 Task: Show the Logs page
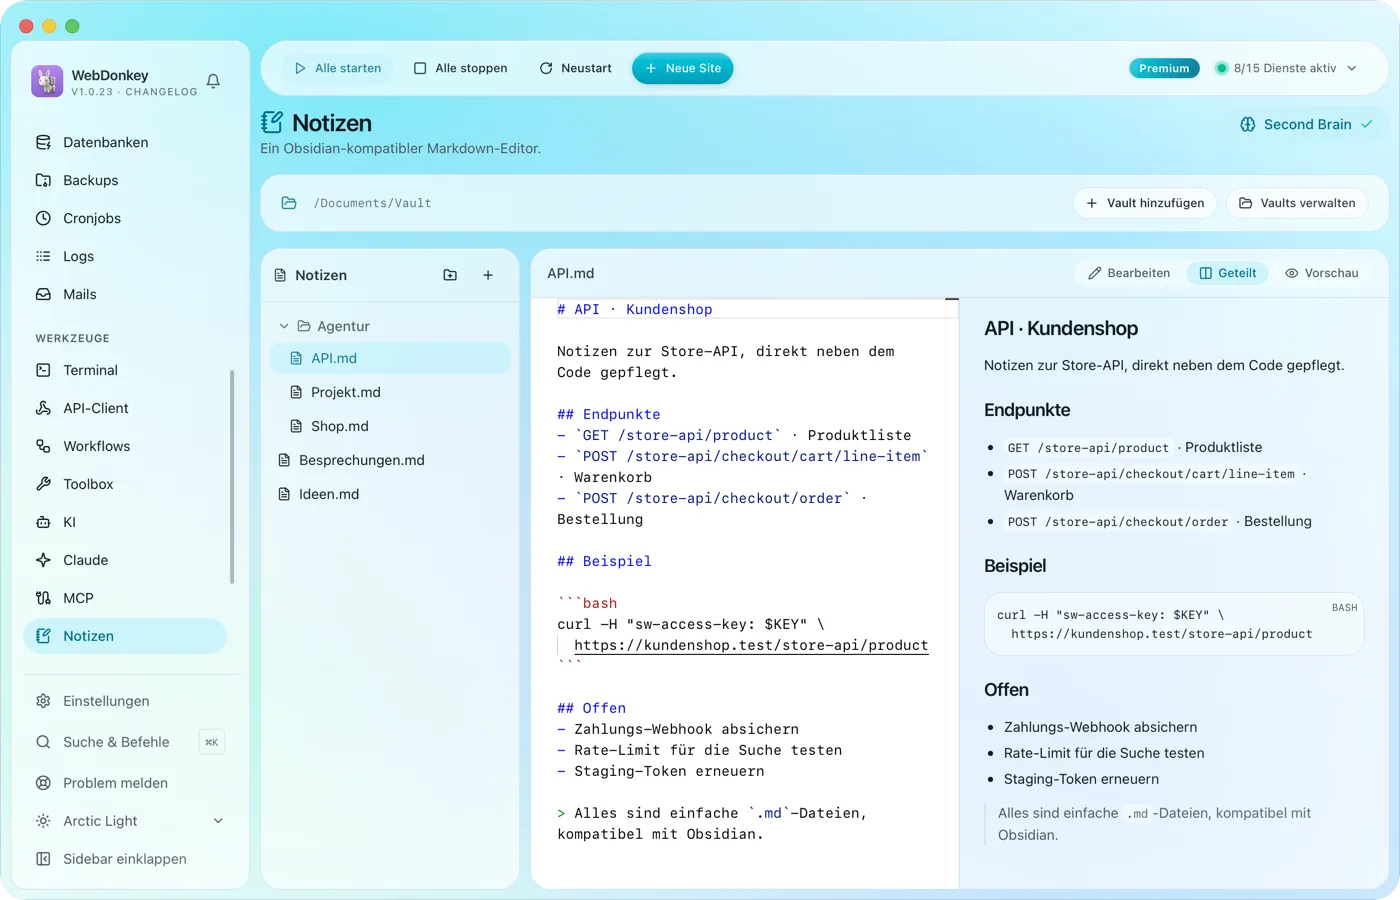[x=125, y=256]
